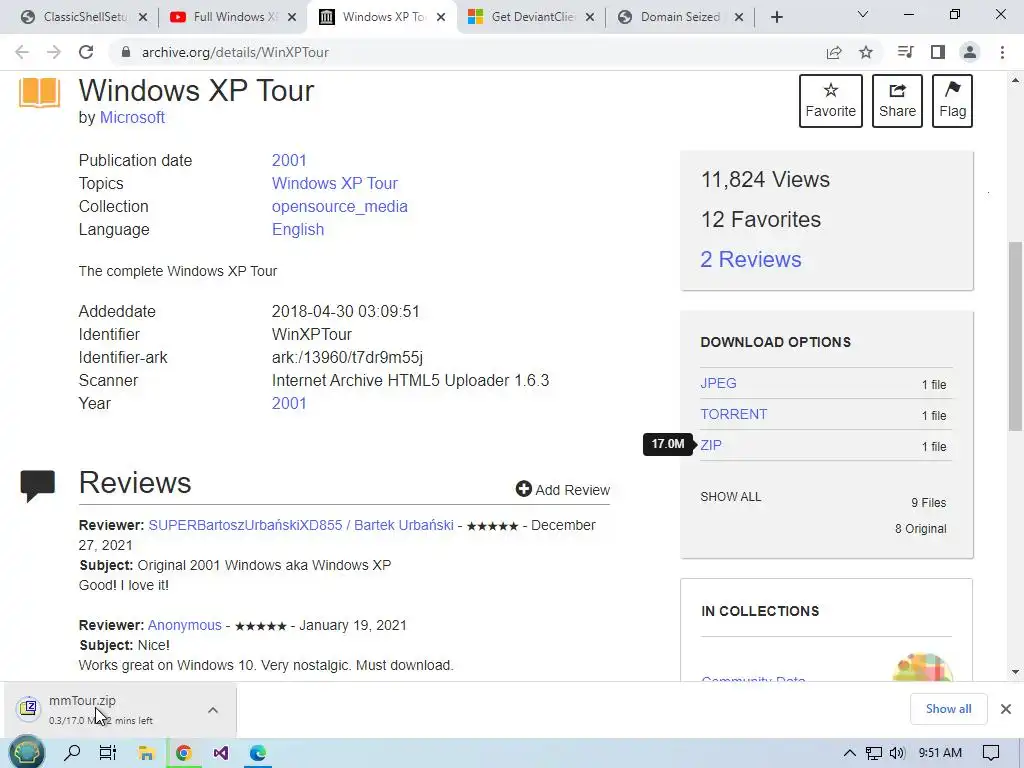Switch to the ClassicShellSetup tab

(84, 17)
